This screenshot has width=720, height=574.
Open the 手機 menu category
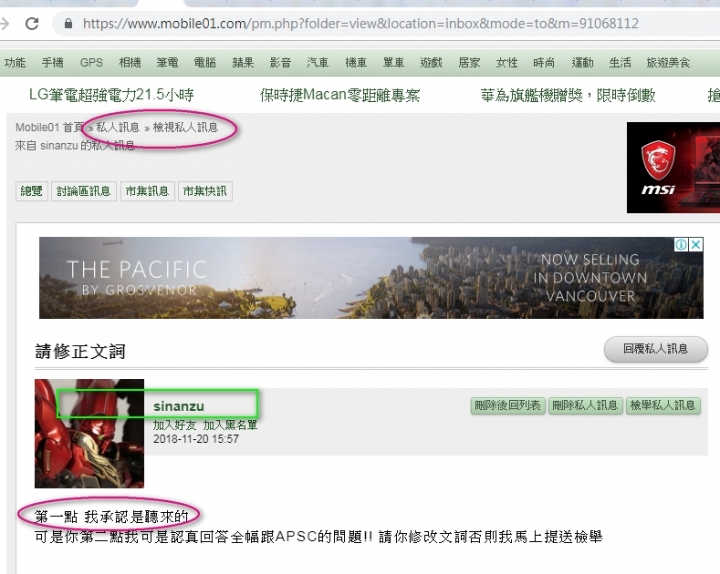(x=52, y=62)
